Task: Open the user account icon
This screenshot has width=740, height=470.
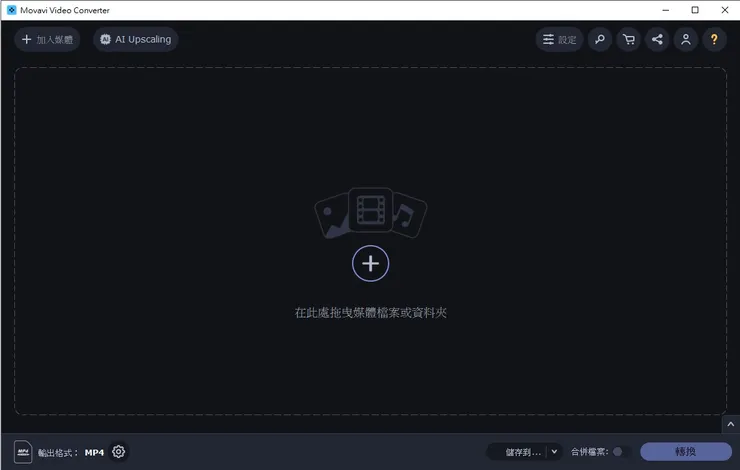Action: coord(686,40)
